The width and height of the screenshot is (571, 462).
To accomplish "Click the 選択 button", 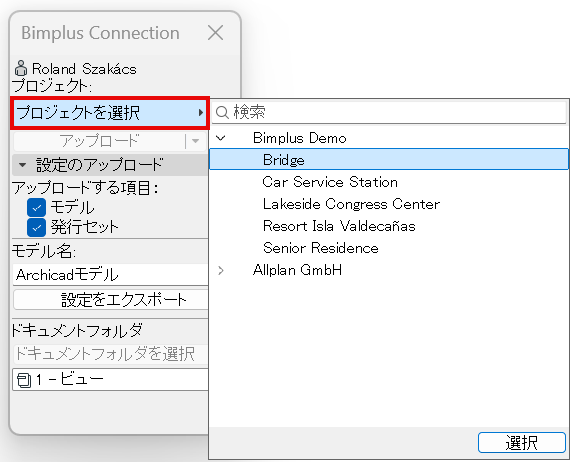I will (521, 443).
